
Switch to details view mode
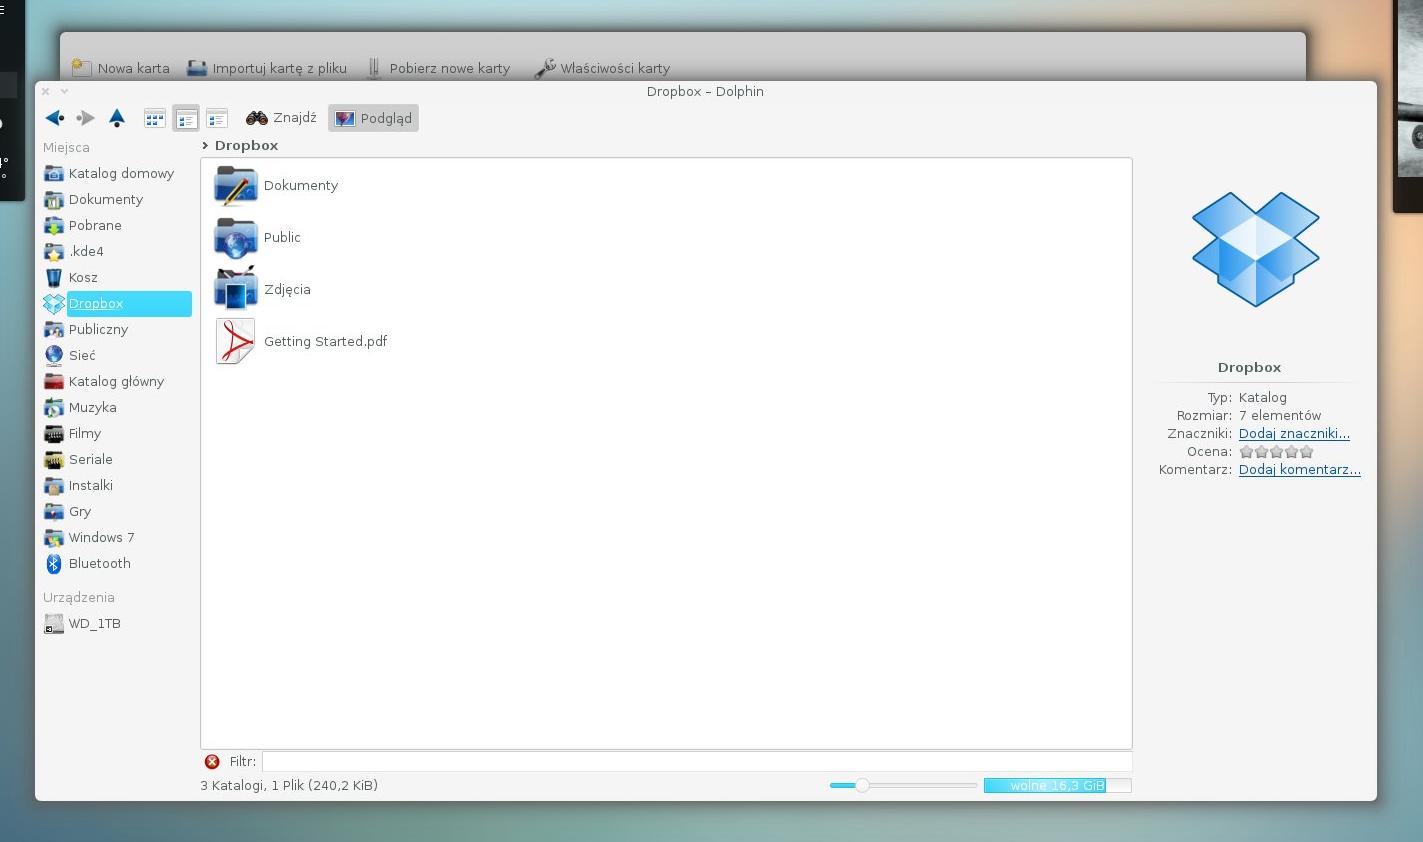click(217, 118)
